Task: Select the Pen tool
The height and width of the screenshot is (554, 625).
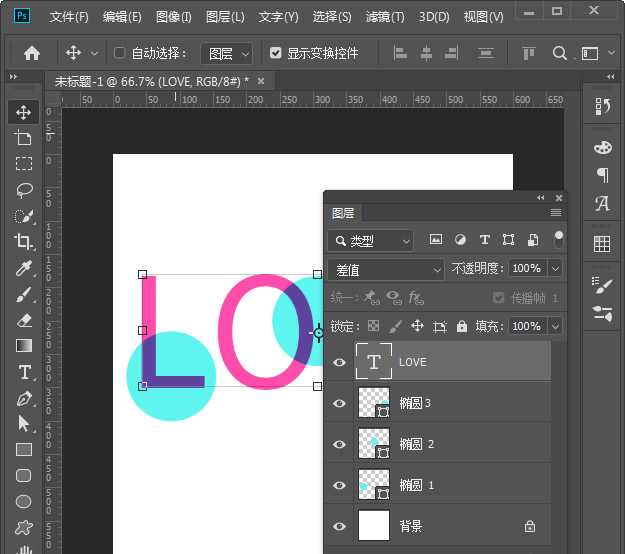Action: point(24,398)
